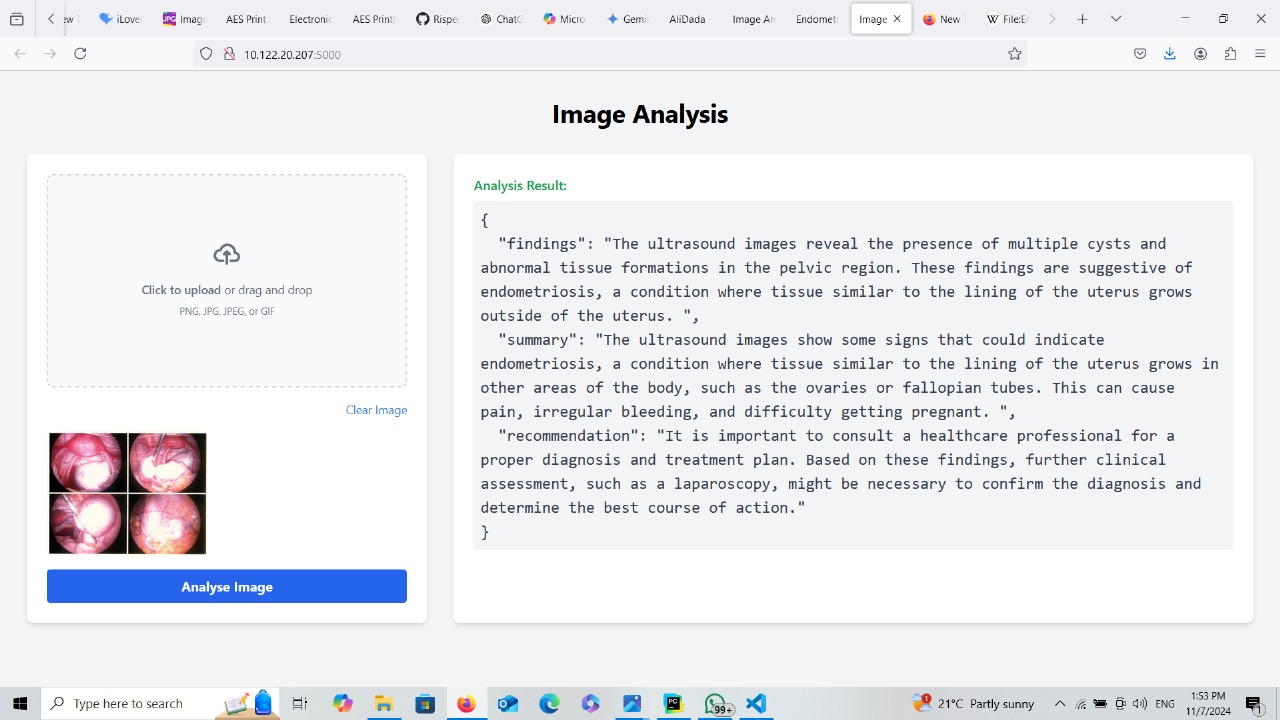Open Outlook from the taskbar

coord(508,704)
